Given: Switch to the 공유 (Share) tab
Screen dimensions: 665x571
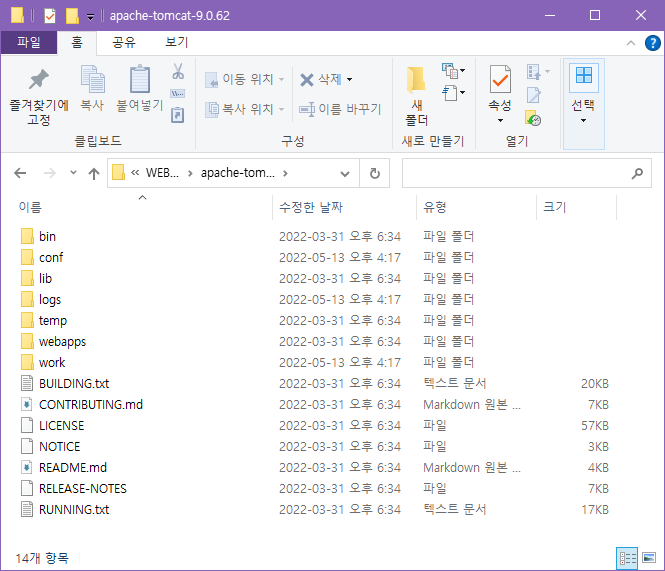Looking at the screenshot, I should (124, 42).
